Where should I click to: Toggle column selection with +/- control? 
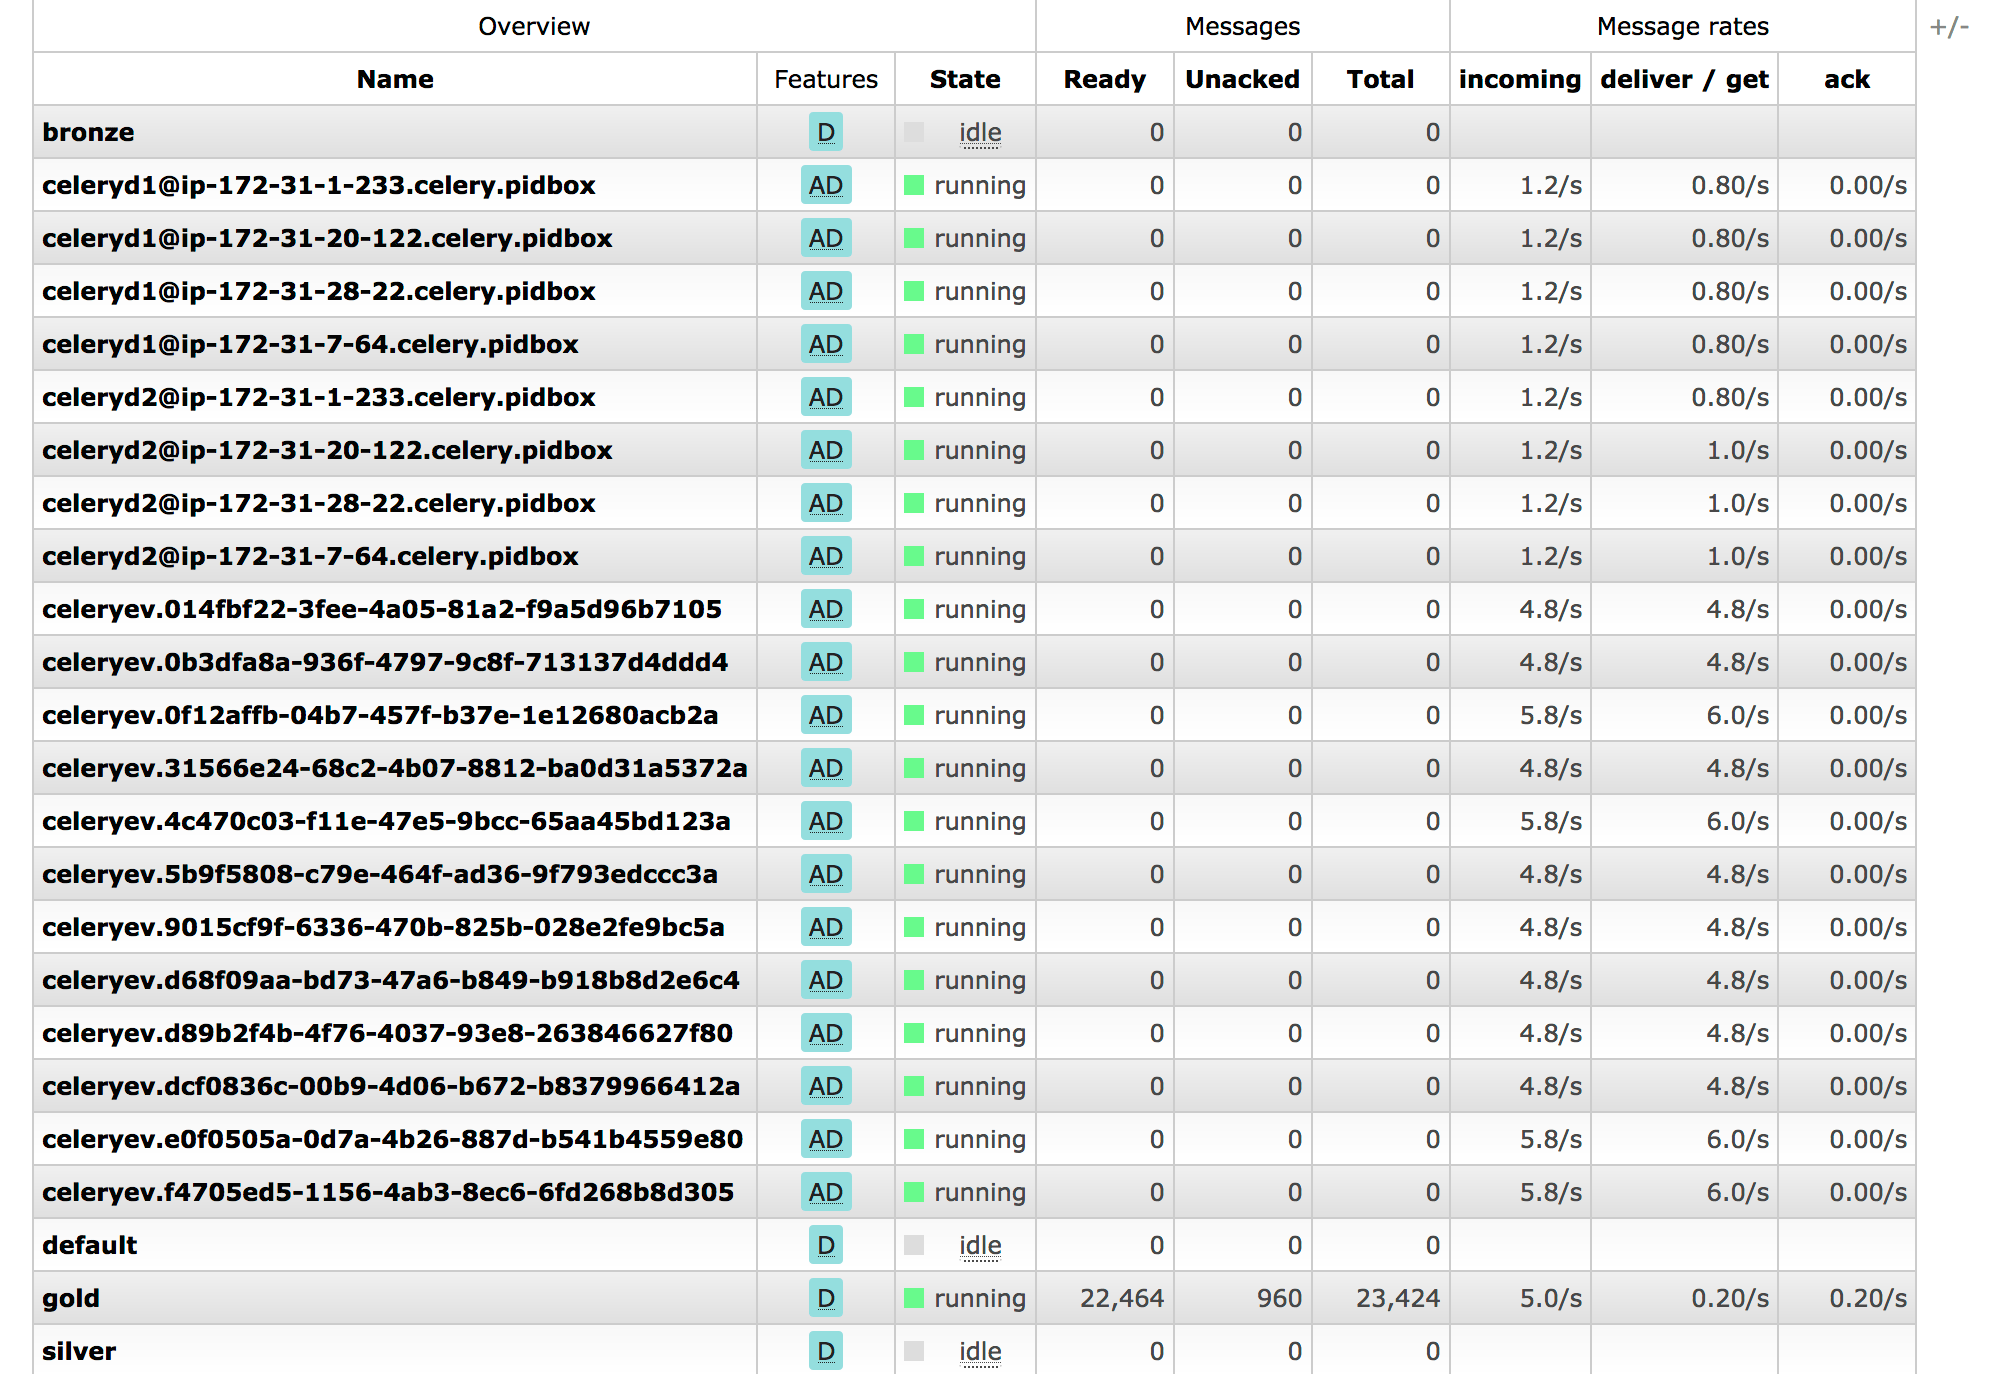(1949, 27)
